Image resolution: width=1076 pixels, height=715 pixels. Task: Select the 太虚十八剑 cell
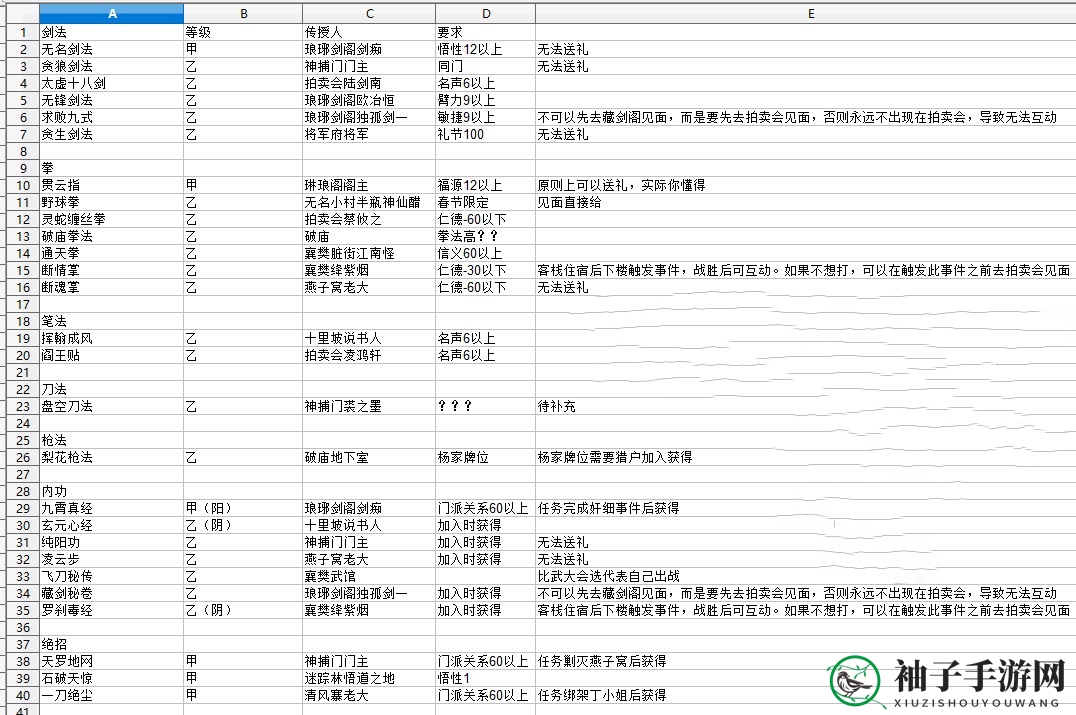[x=111, y=84]
